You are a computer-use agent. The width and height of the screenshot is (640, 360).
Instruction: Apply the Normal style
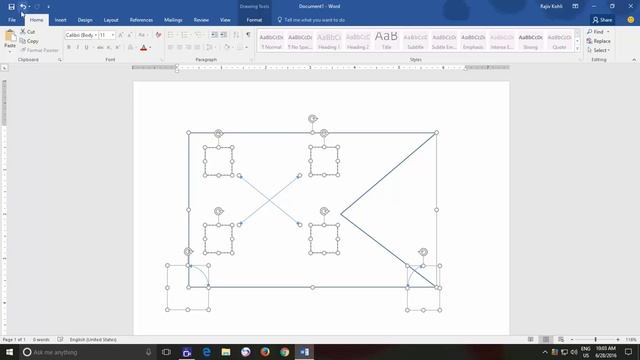pyautogui.click(x=271, y=41)
